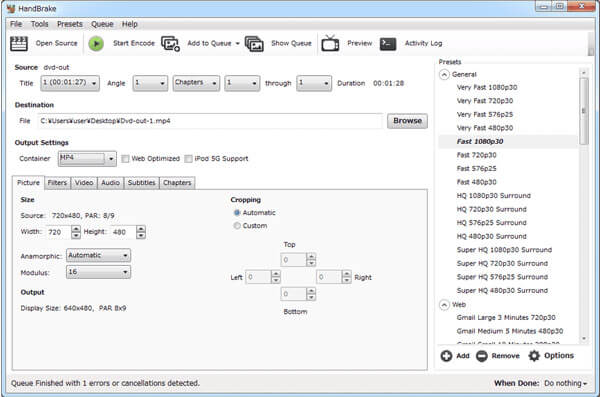Switch to the Subtitles tab
The image size is (600, 397).
click(x=142, y=183)
